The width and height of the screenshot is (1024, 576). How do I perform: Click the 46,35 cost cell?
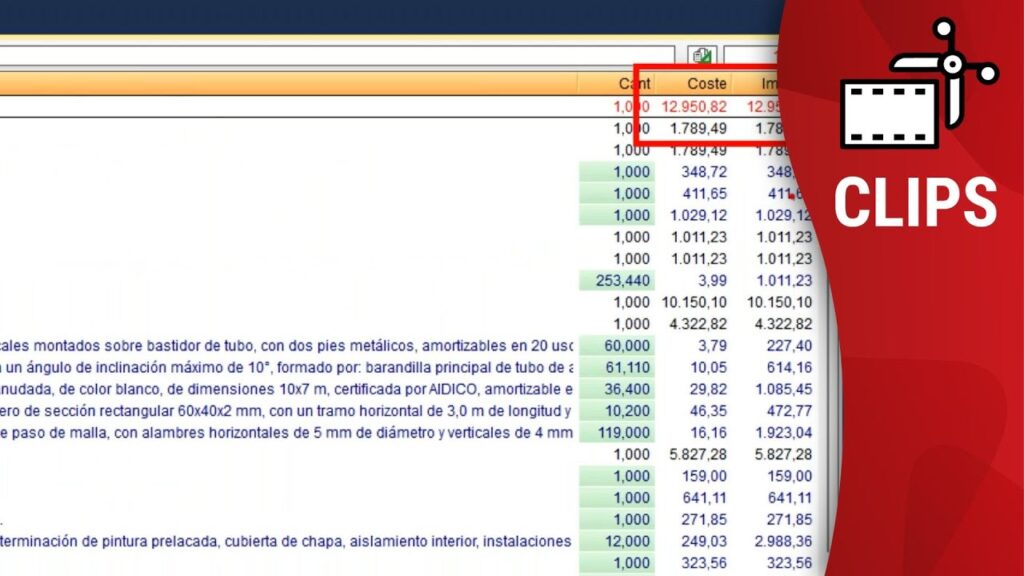(709, 411)
